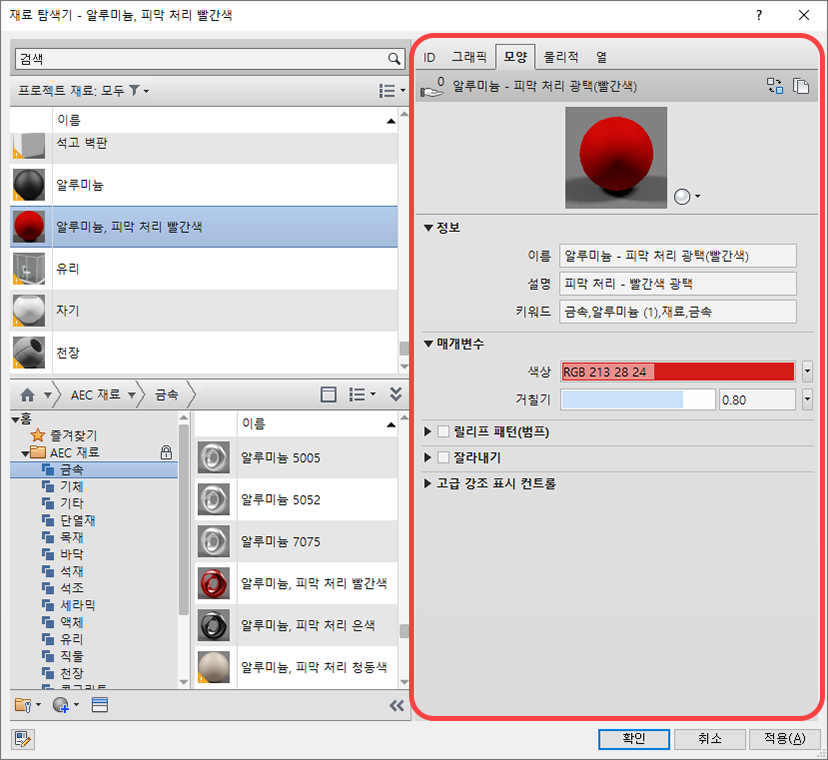Enable the 잘라내기 checkbox
Viewport: 828px width, 760px height.
(444, 457)
